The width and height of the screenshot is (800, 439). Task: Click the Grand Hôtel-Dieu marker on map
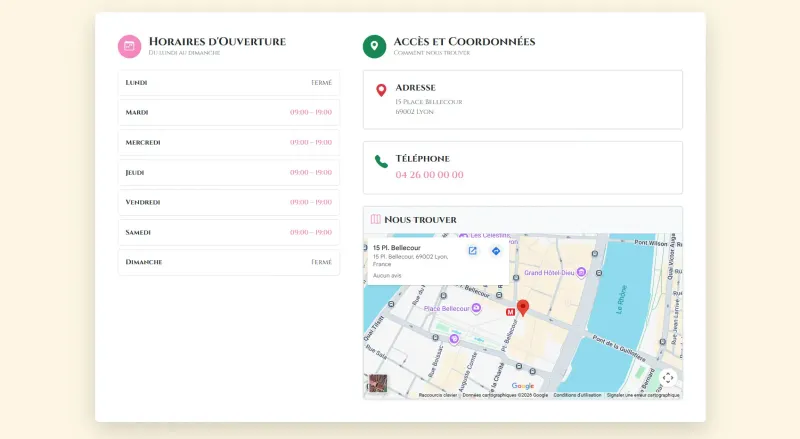click(580, 272)
